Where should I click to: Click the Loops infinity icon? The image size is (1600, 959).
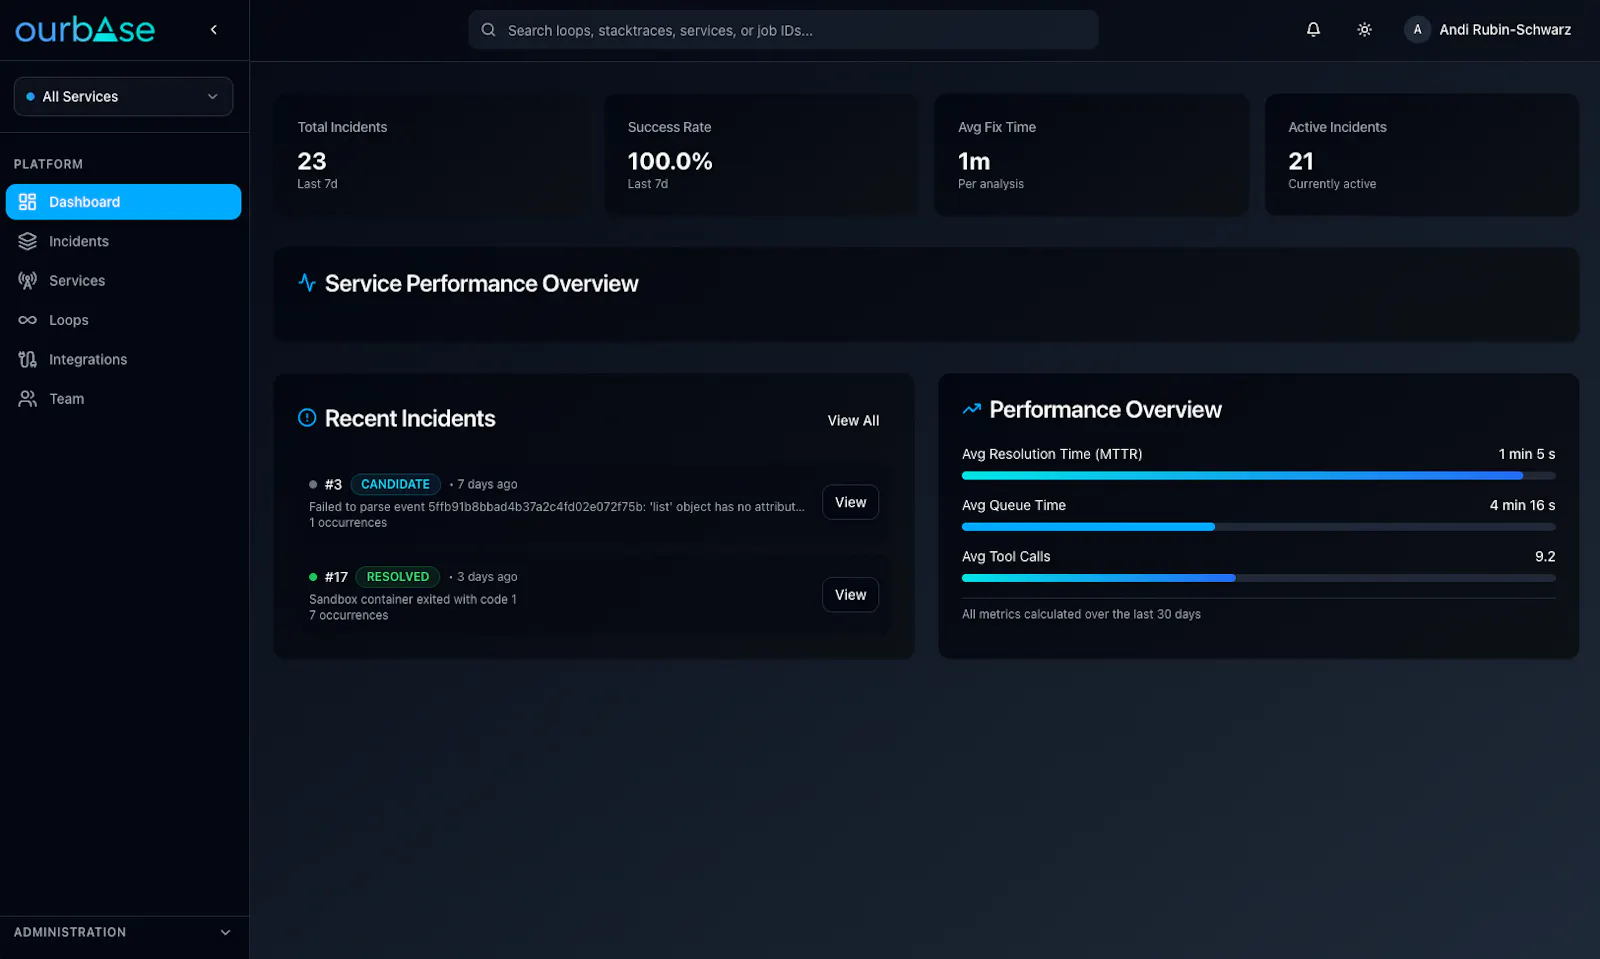coord(28,320)
